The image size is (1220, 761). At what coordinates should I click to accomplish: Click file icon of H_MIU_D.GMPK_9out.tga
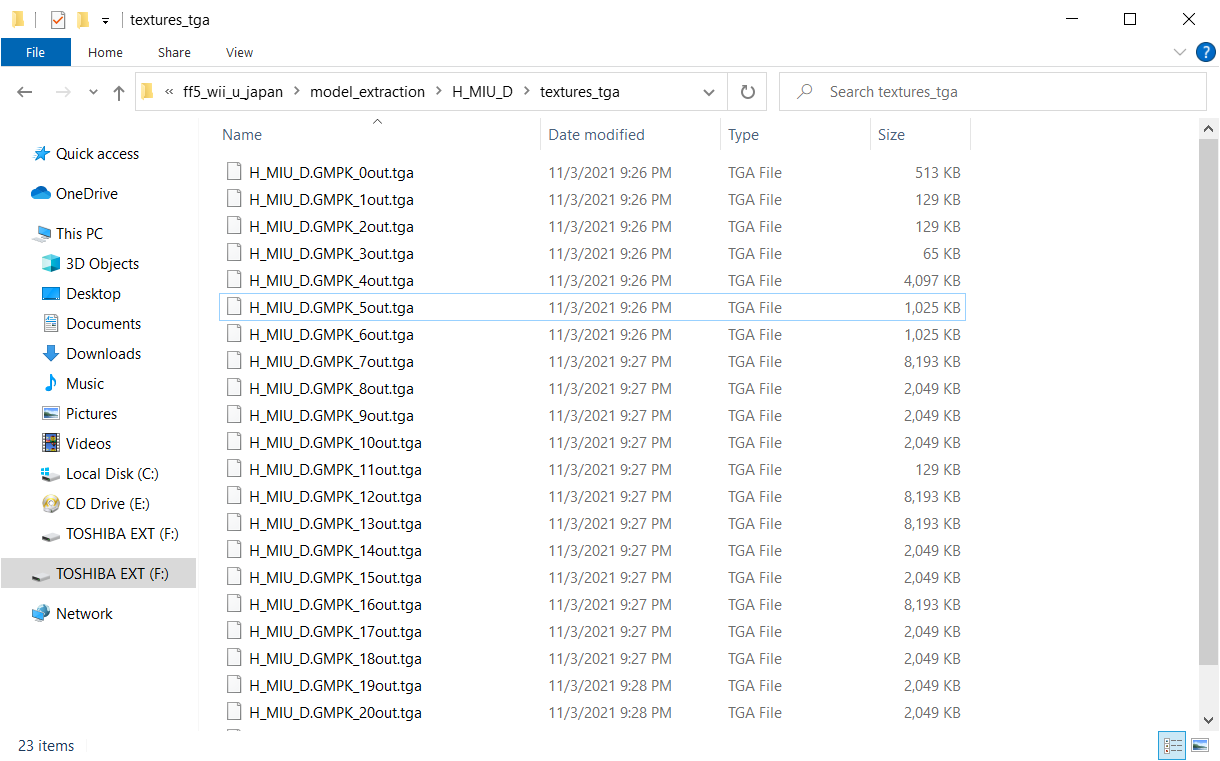(x=234, y=416)
